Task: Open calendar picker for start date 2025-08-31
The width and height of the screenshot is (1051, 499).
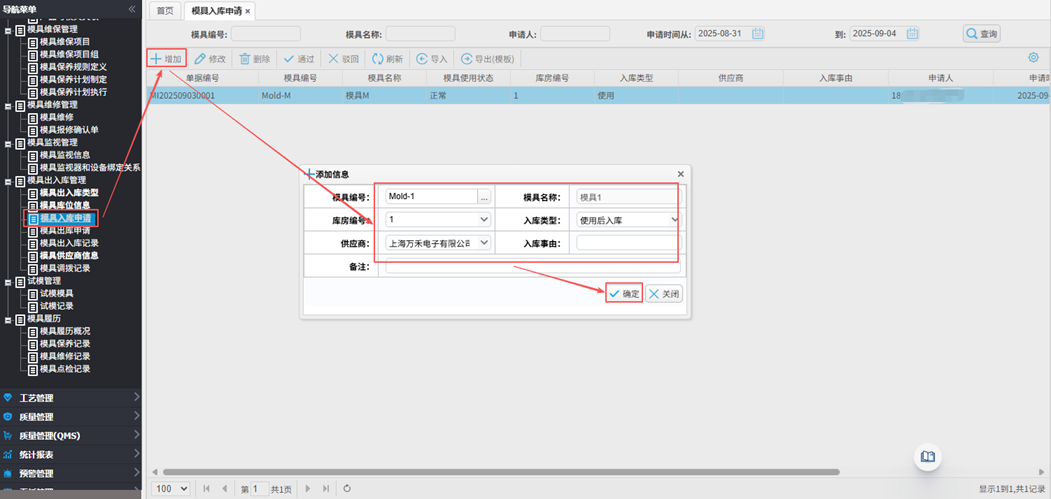Action: tap(758, 34)
